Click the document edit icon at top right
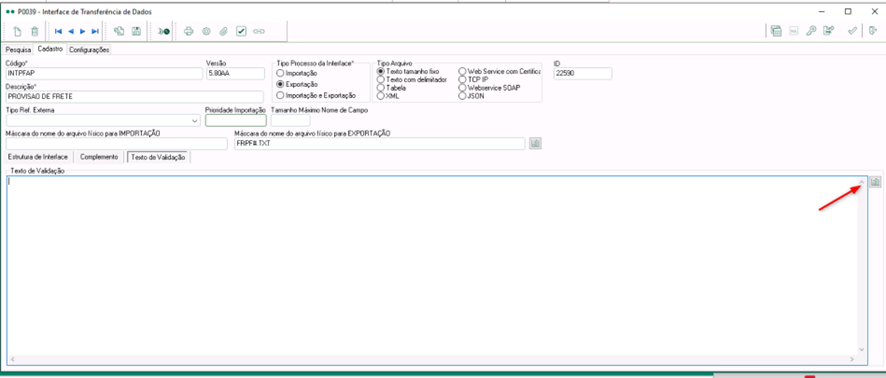 [x=828, y=32]
